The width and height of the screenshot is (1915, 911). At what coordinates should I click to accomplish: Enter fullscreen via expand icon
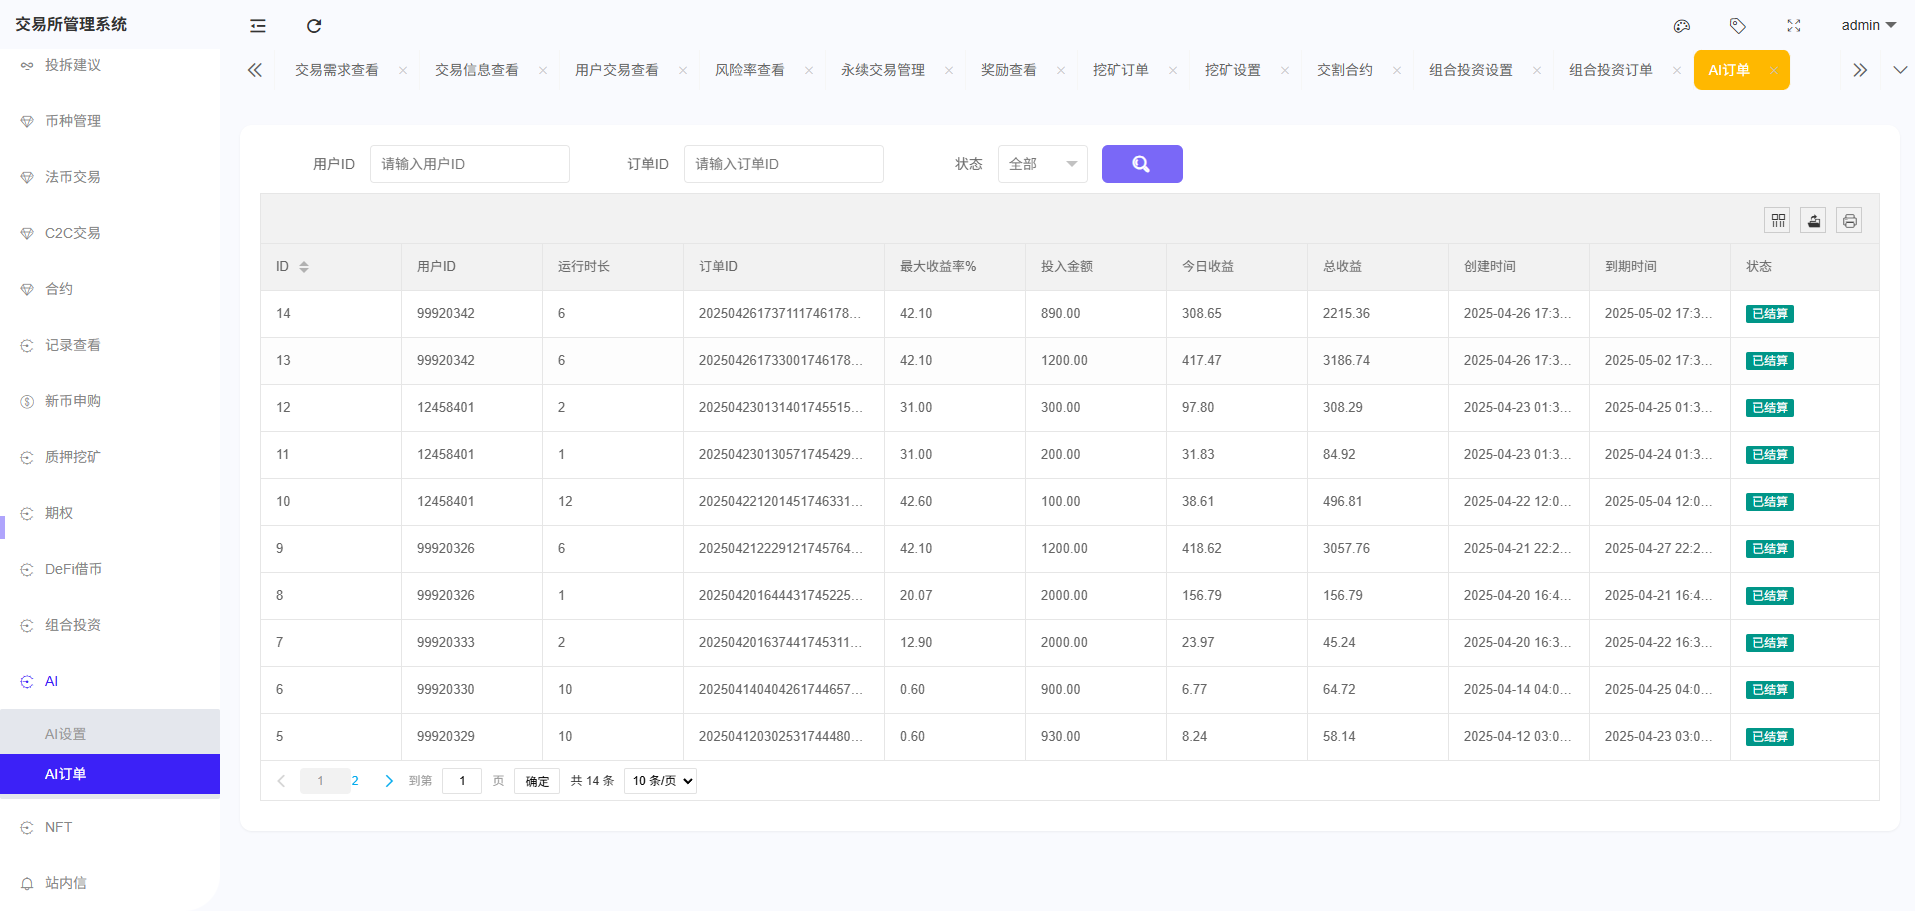coord(1794,26)
